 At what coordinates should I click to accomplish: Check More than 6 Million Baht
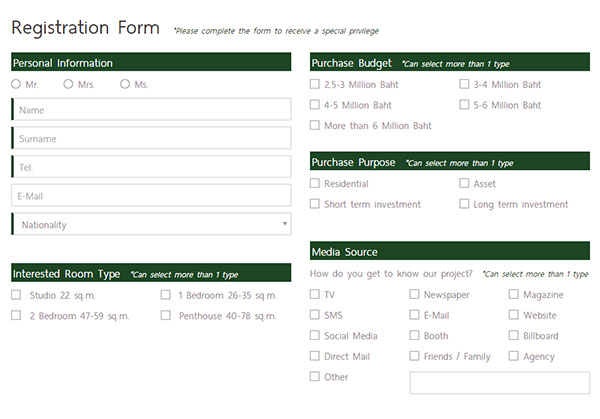click(x=315, y=126)
